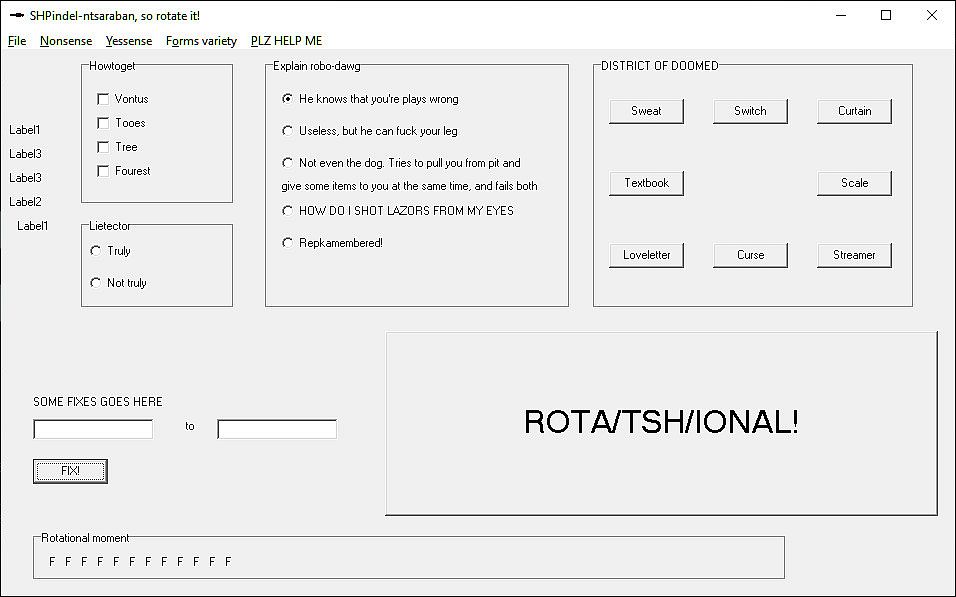Click the FIX! button

click(x=70, y=471)
